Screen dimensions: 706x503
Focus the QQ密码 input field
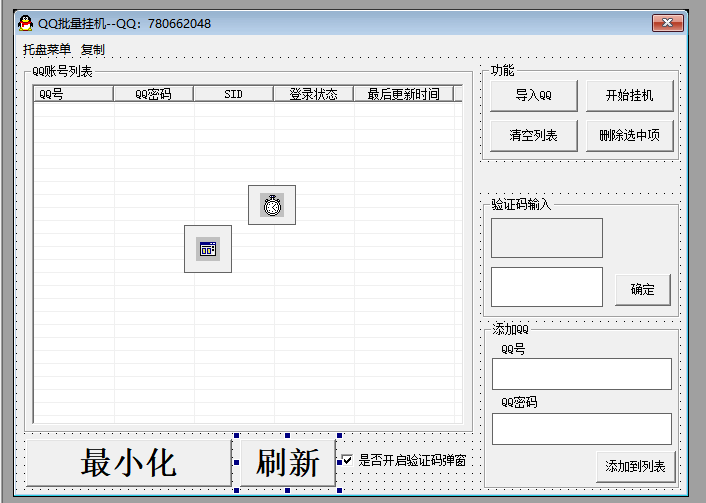[582, 429]
